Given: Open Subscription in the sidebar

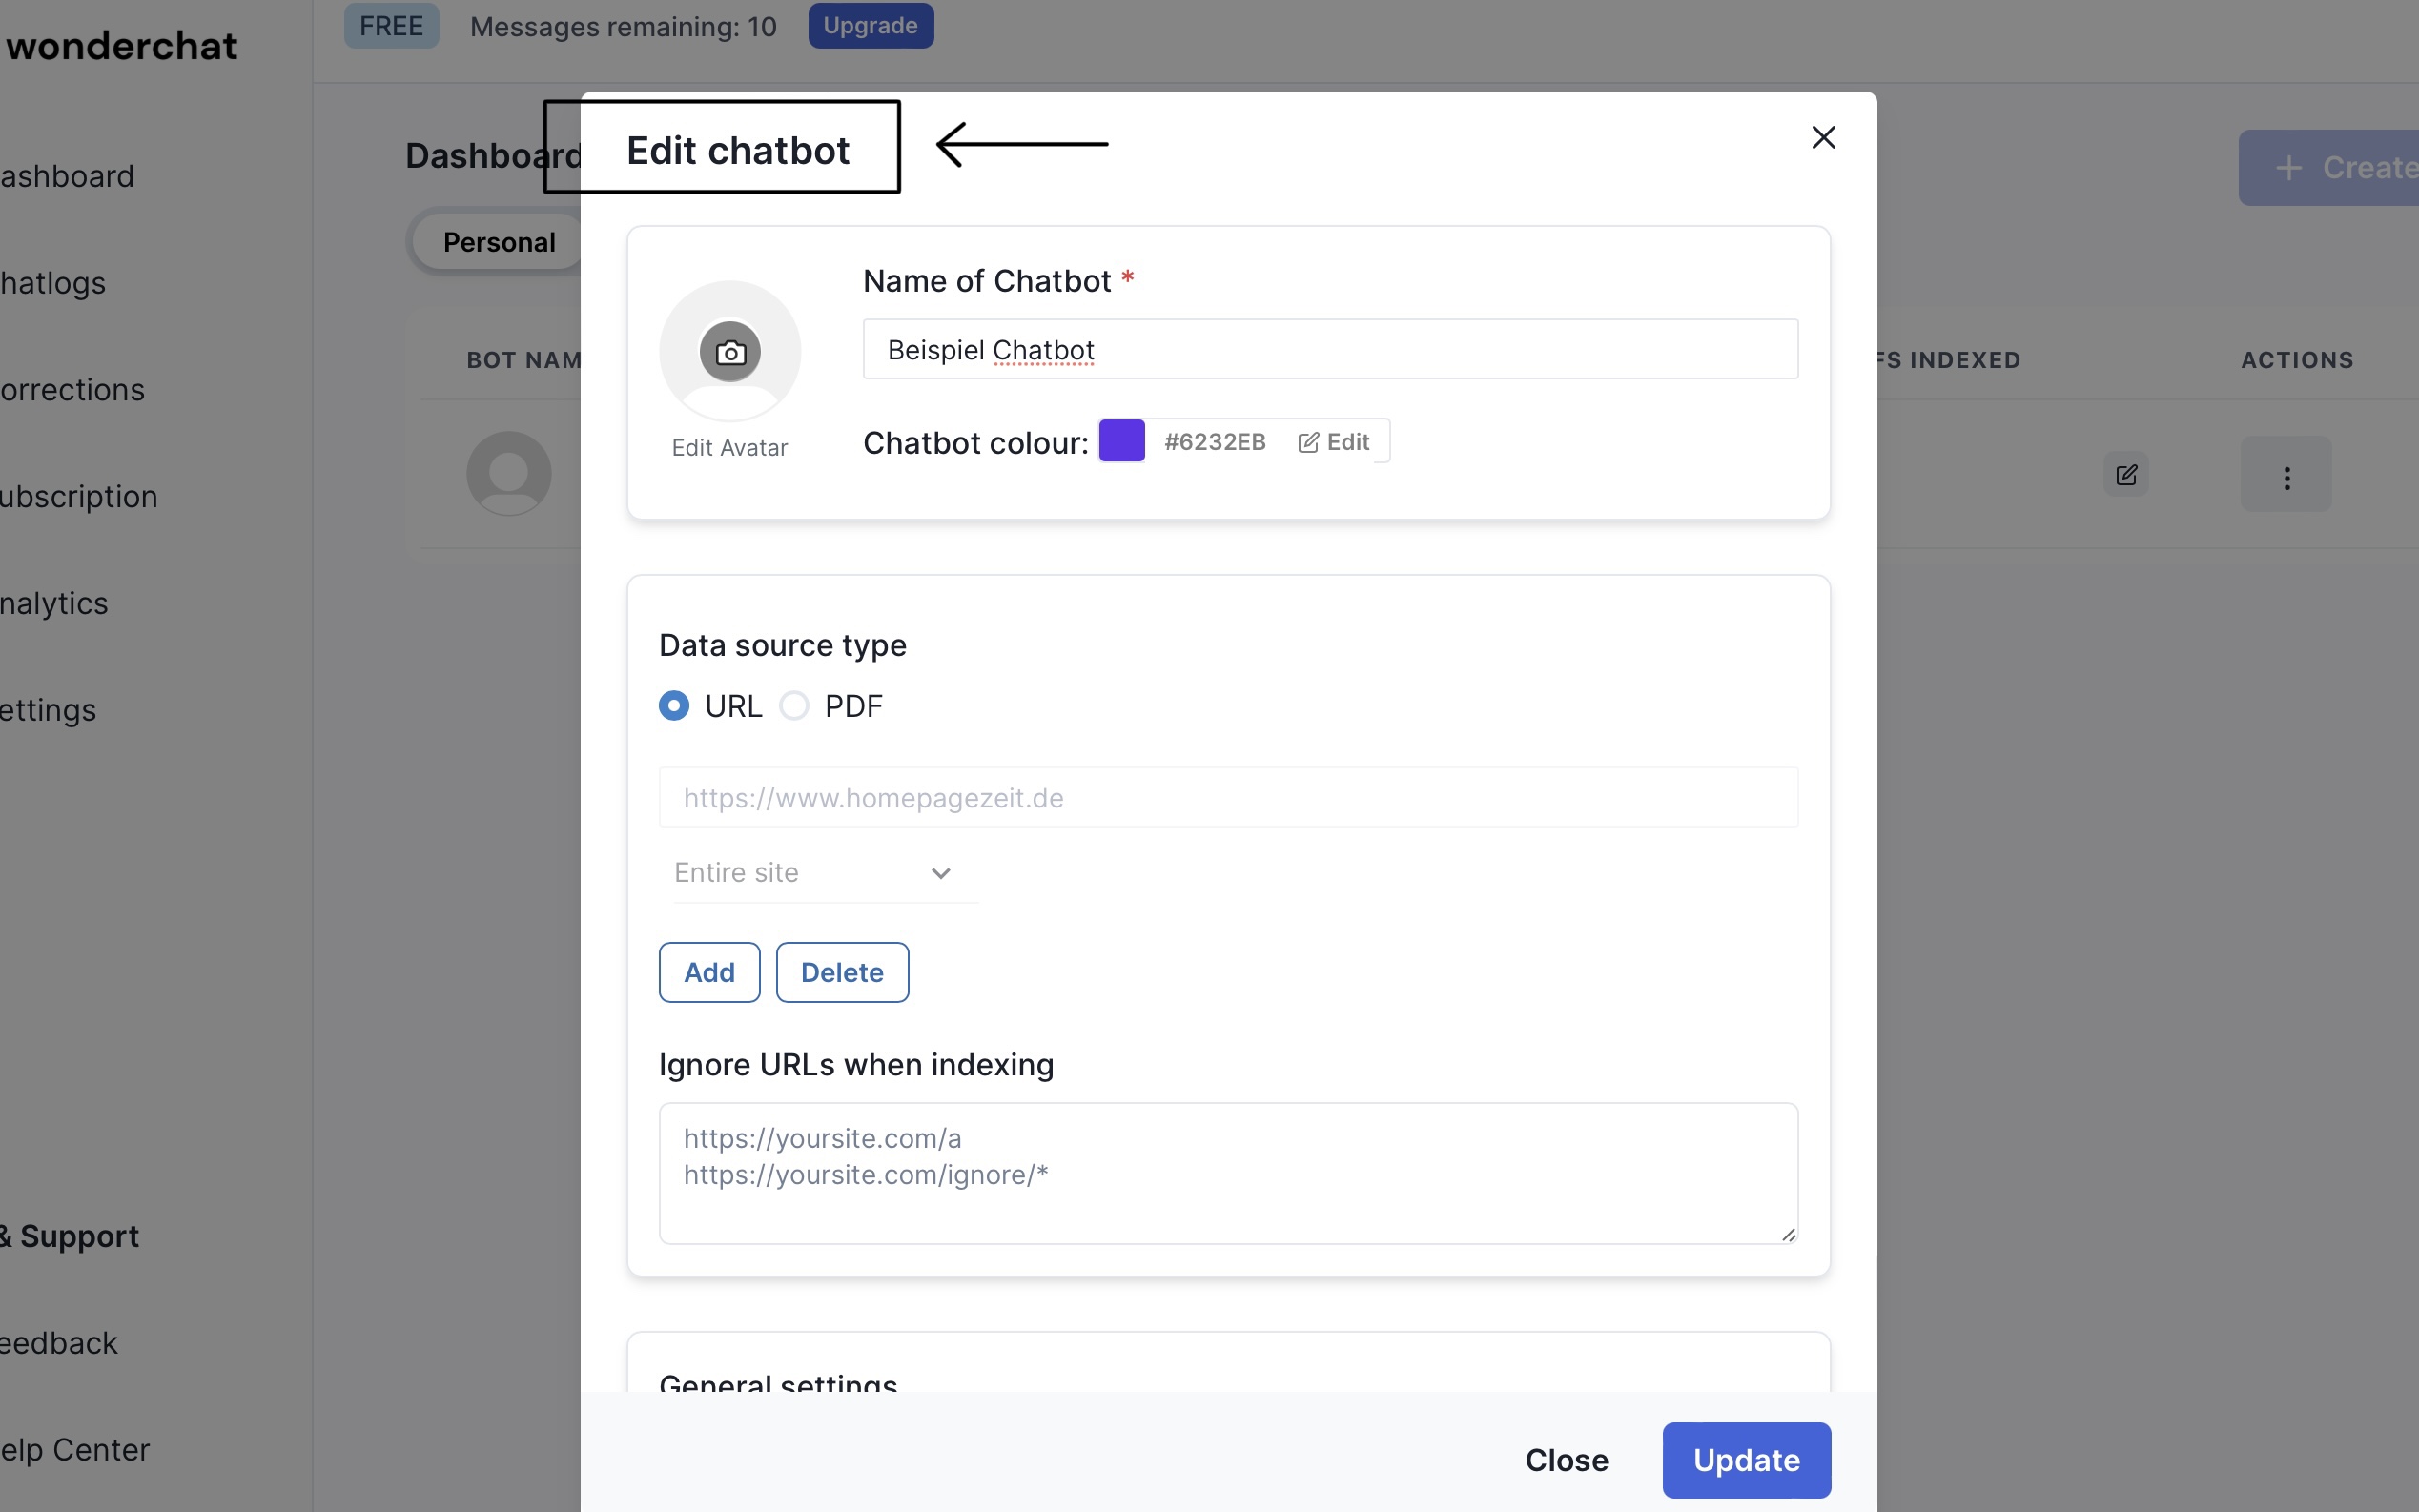Looking at the screenshot, I should (x=78, y=497).
